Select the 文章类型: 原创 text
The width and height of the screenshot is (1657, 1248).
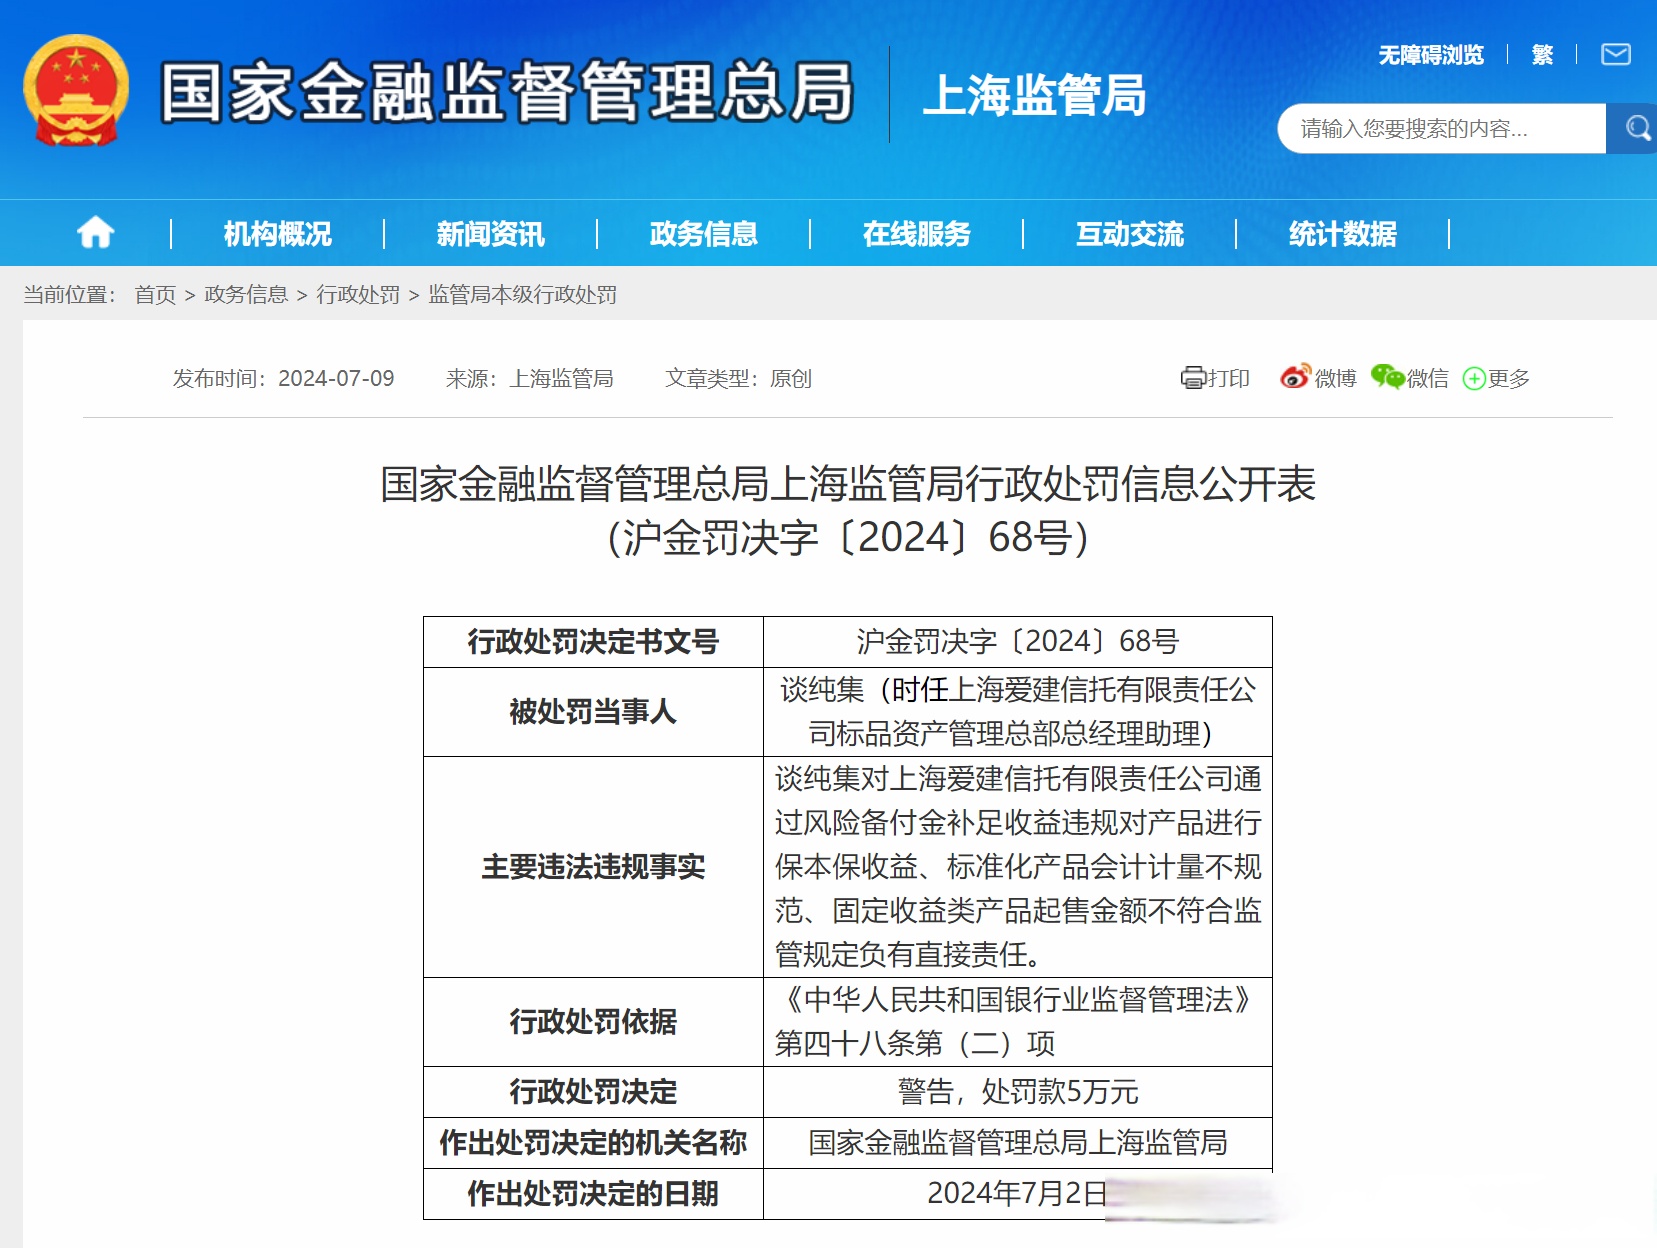(x=738, y=378)
